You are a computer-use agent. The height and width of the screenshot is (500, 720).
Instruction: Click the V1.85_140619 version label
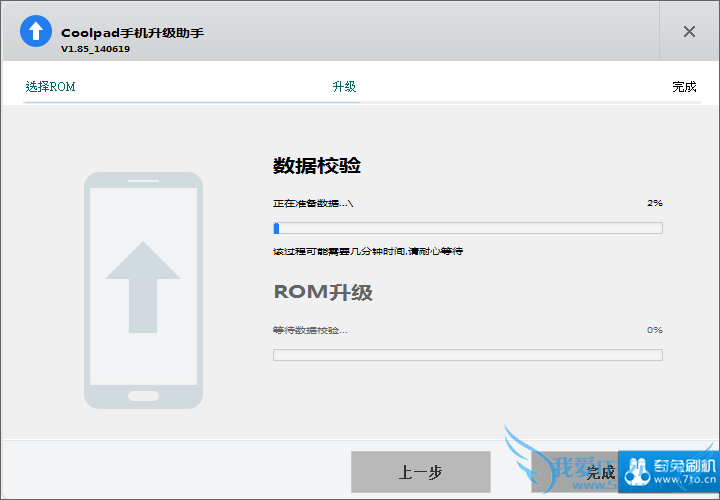[x=96, y=49]
